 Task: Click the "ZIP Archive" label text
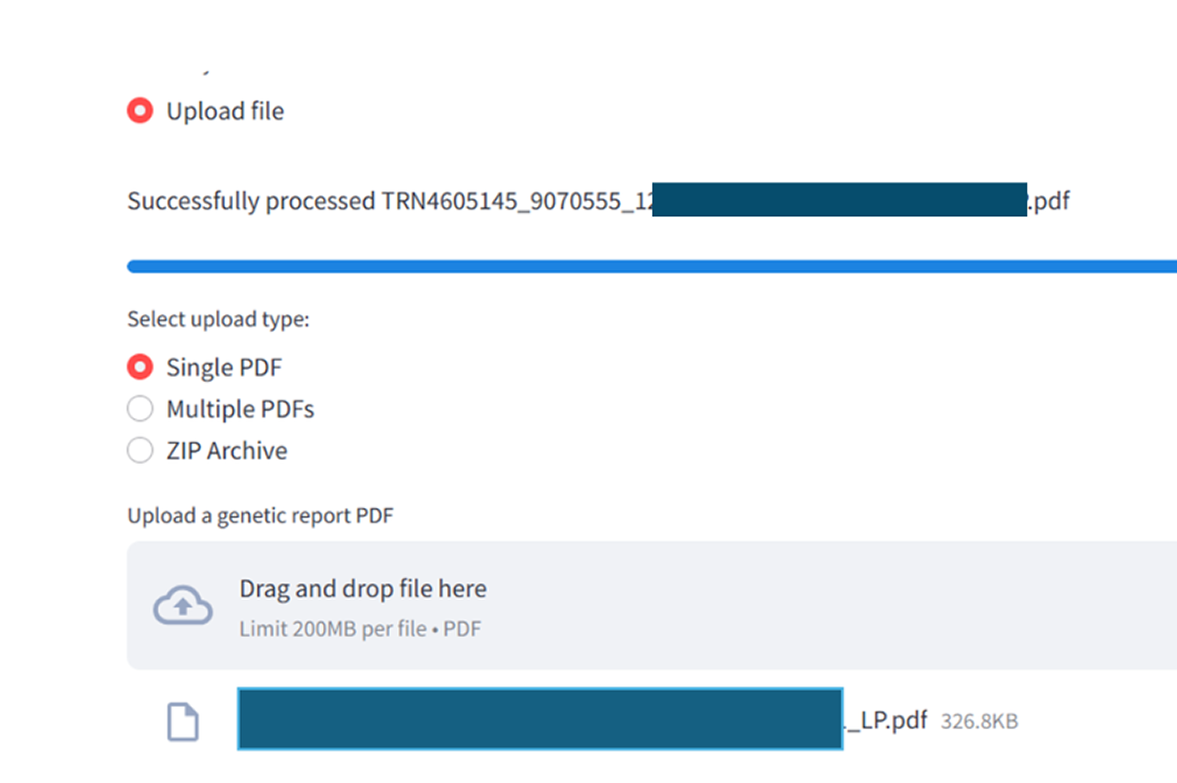coord(227,451)
